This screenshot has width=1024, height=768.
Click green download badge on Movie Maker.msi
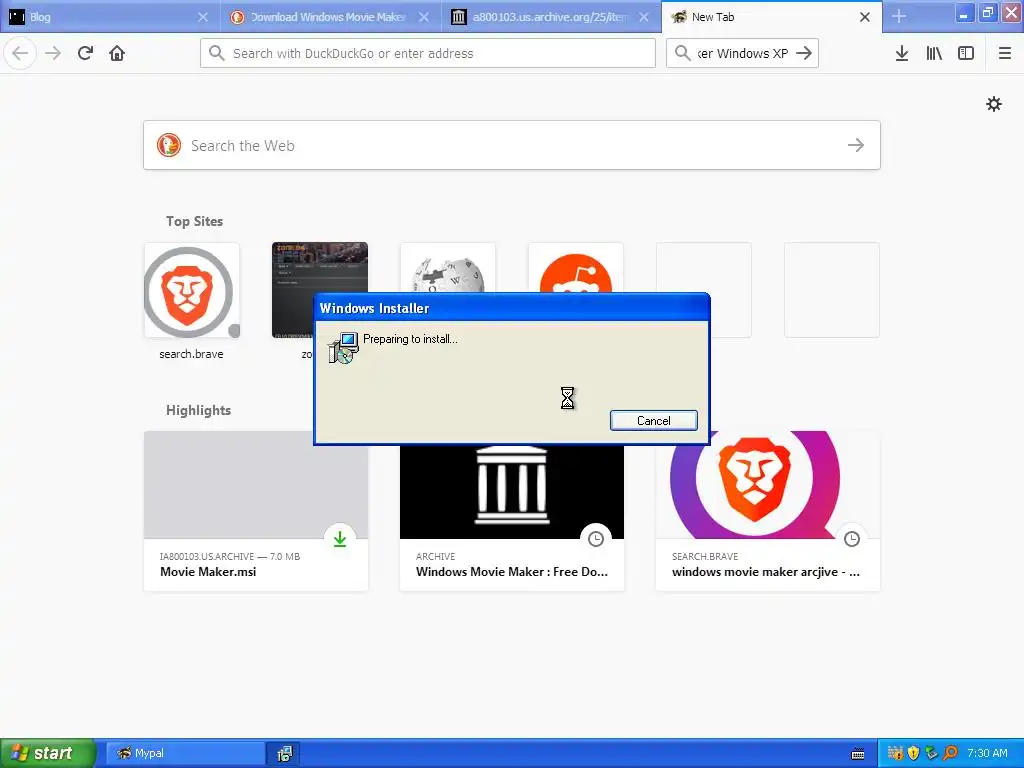(340, 539)
